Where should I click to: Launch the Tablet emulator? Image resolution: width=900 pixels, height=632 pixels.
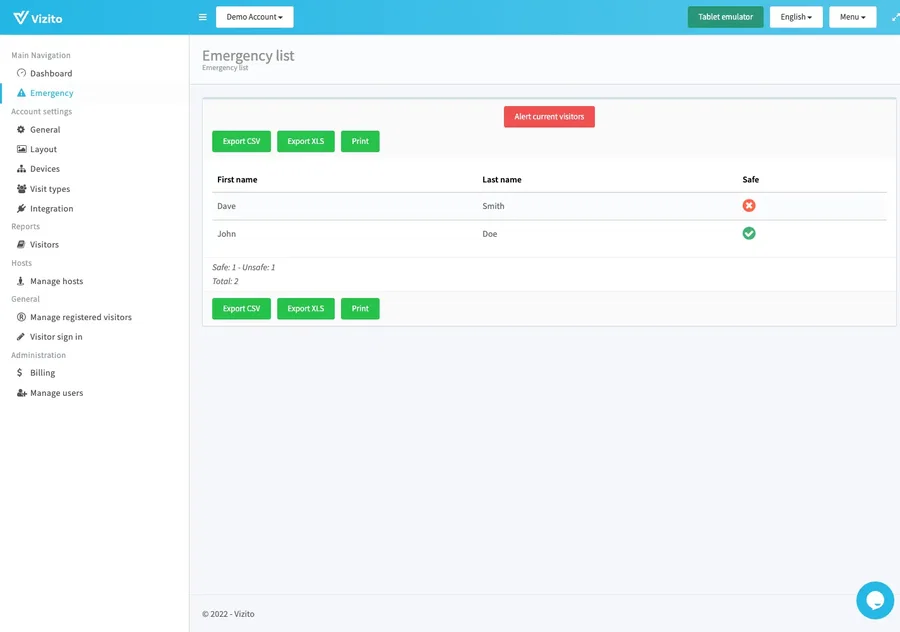[725, 17]
